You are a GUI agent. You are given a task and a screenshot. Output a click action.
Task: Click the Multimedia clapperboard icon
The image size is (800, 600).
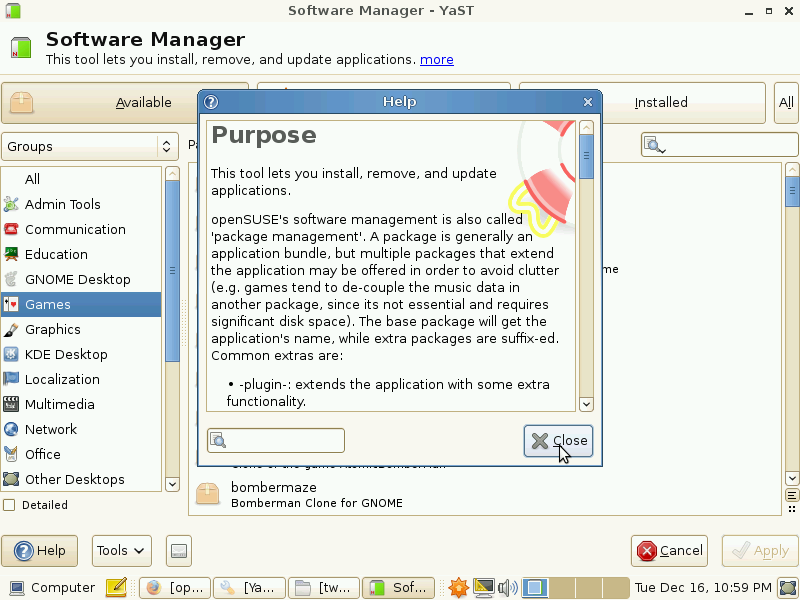pyautogui.click(x=11, y=405)
